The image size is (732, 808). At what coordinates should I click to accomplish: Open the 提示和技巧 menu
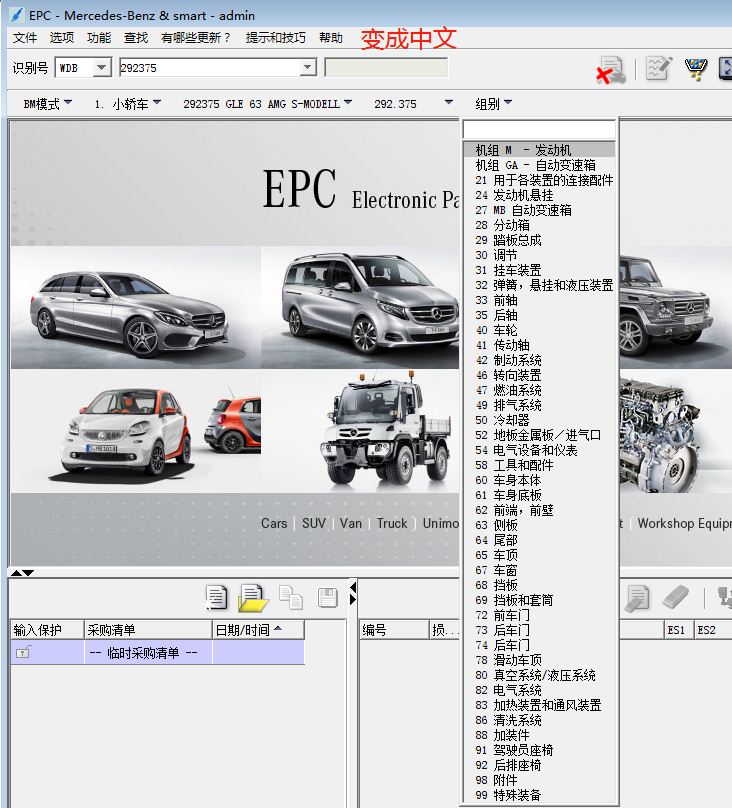276,38
